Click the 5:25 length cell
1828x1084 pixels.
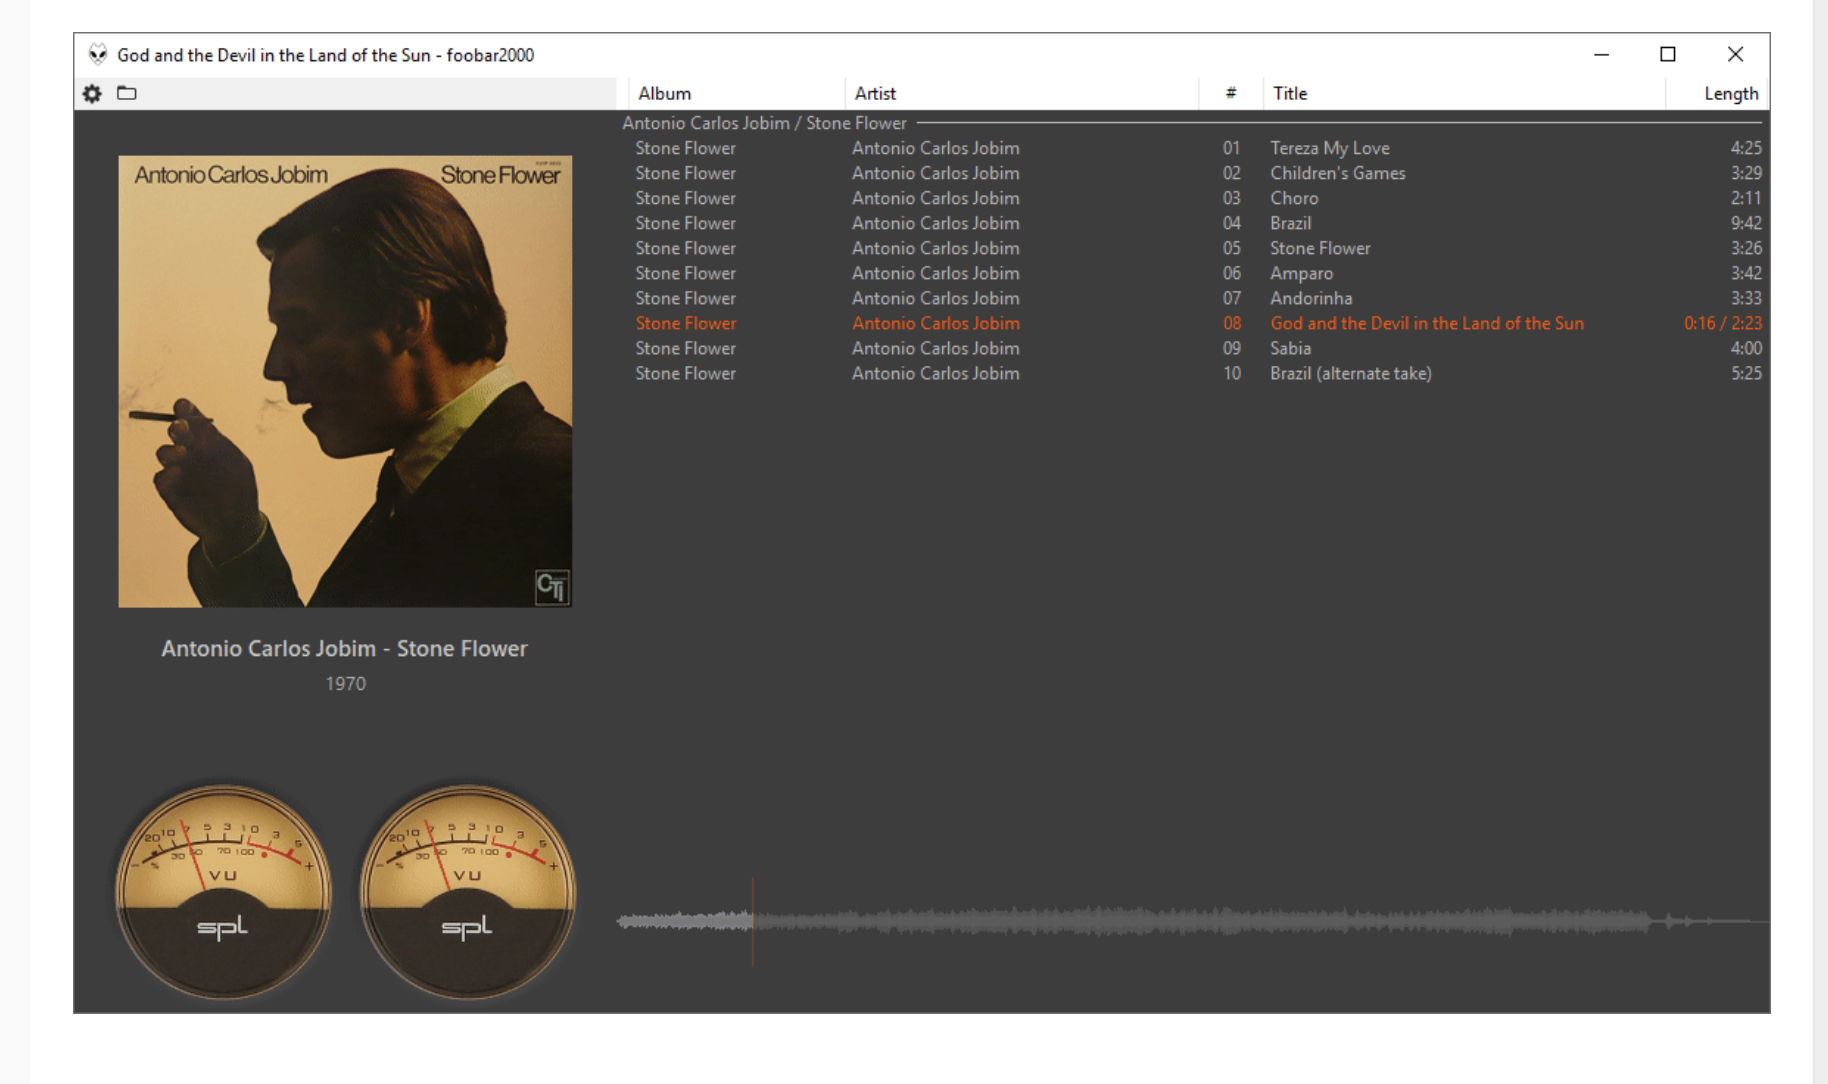1746,373
